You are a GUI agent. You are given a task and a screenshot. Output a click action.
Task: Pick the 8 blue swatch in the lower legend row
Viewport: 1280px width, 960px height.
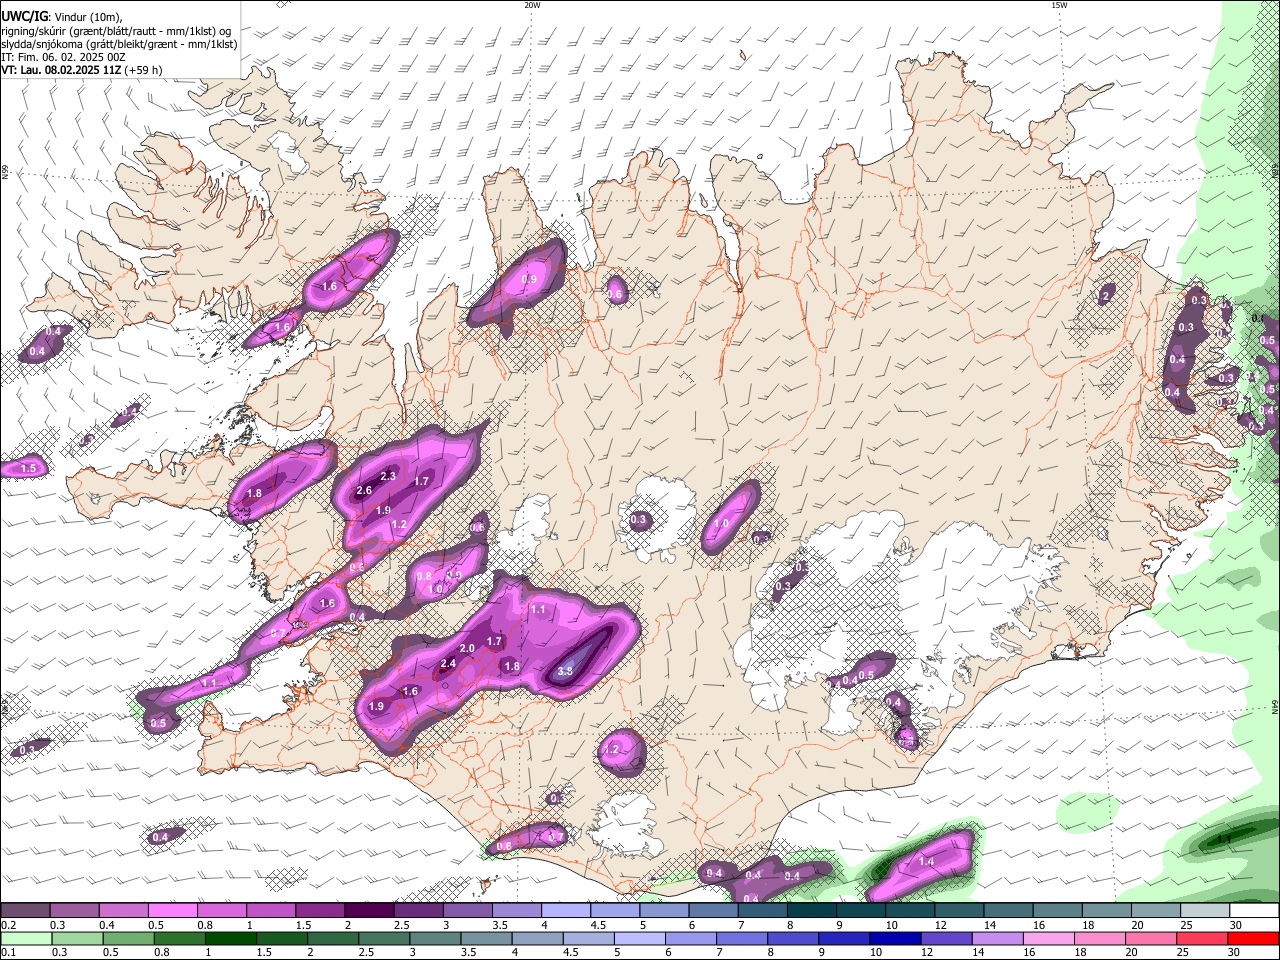coord(793,938)
